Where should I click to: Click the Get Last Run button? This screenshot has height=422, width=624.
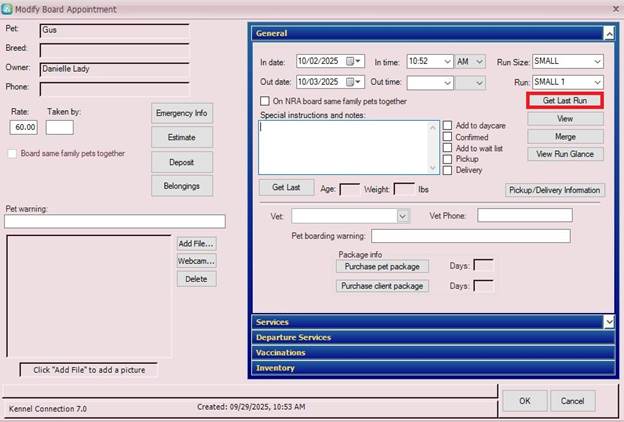tap(565, 101)
